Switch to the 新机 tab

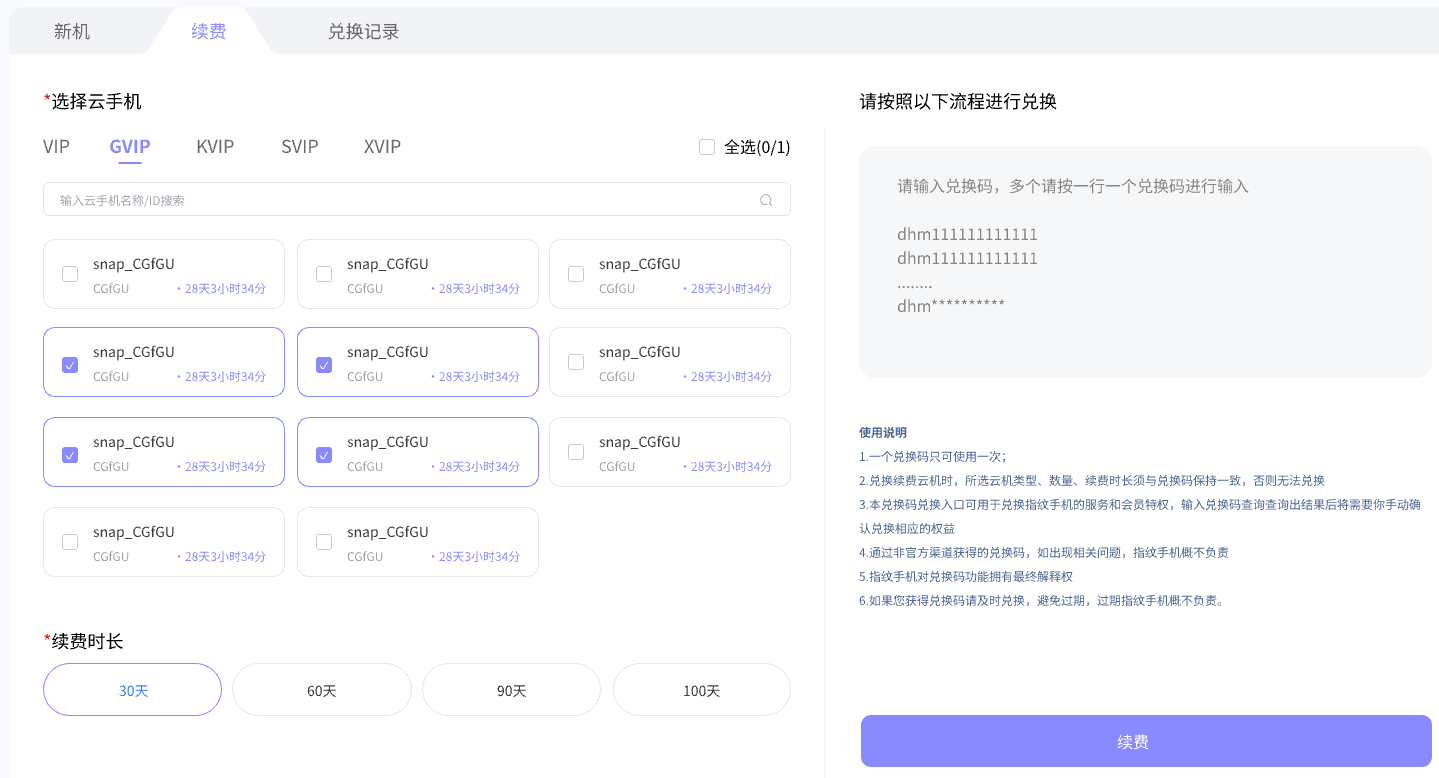coord(72,31)
